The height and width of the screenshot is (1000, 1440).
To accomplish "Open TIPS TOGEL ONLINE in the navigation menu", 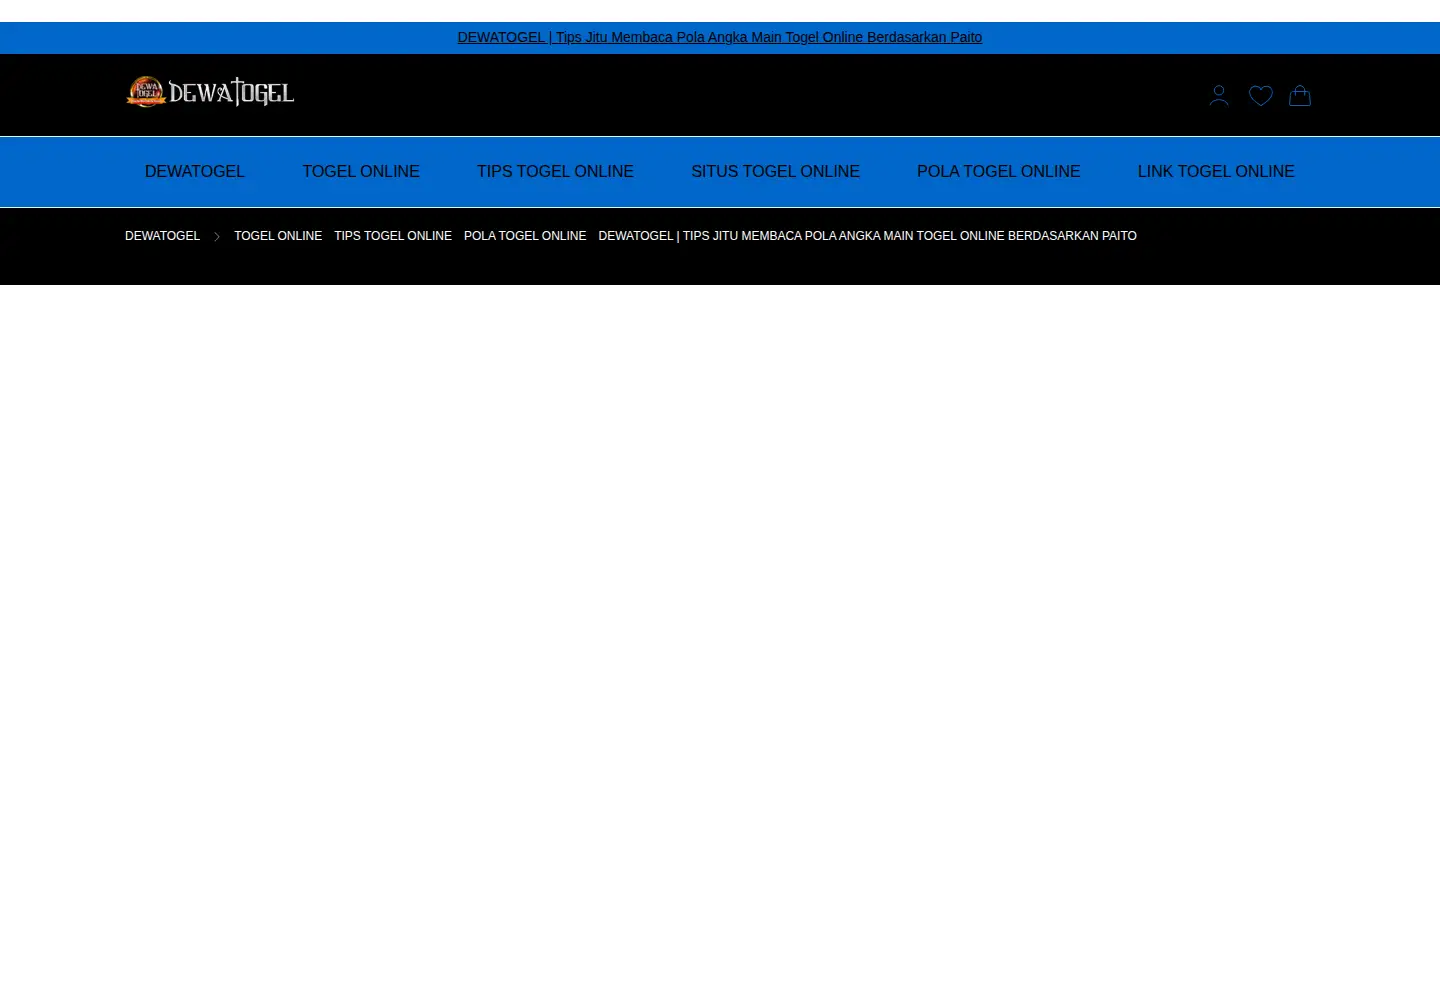I will pos(555,172).
